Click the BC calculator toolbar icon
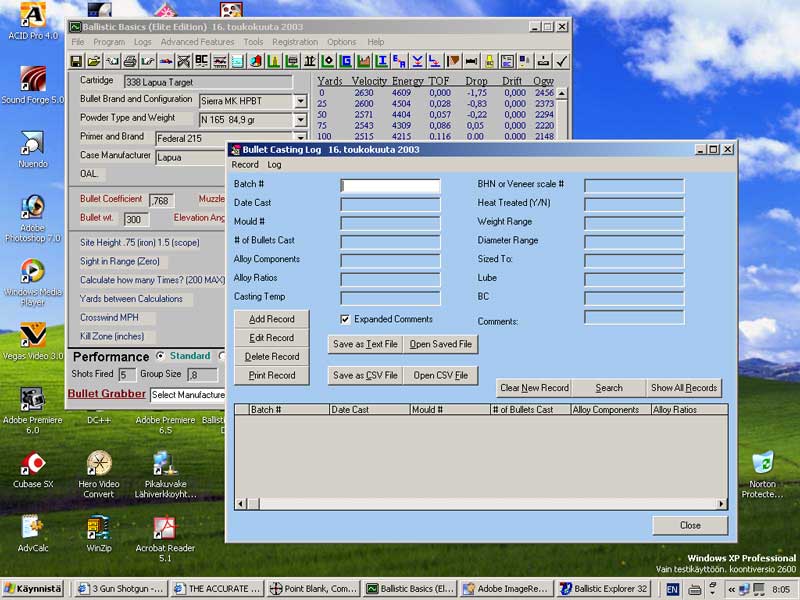 (202, 62)
